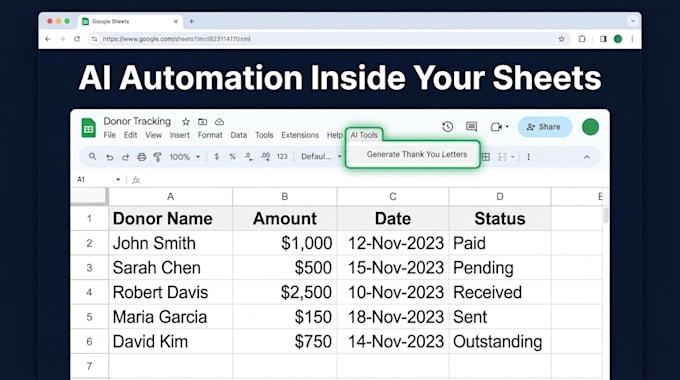Screen dimensions: 680x380
Task: Open Chrome three-dot menu
Action: pos(632,39)
